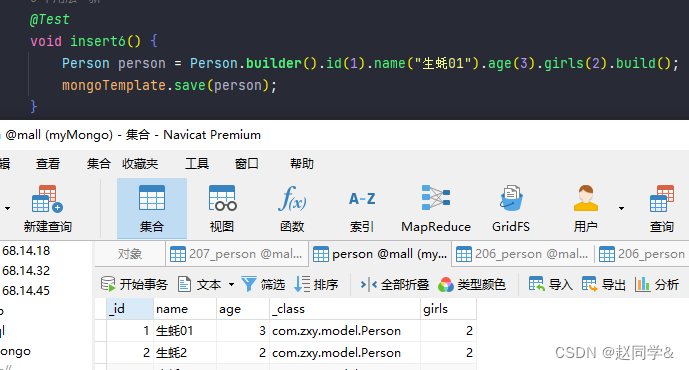
Task: Click 全部折叠 collapse all
Action: pyautogui.click(x=394, y=284)
